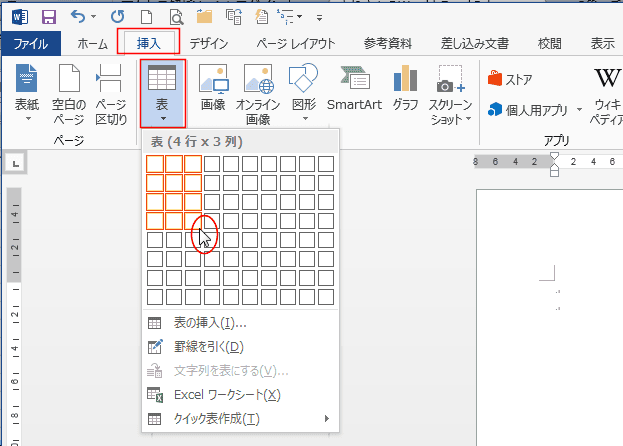Click the グラフ (Chart) icon
Screen dimensions: 623x446
[405, 89]
